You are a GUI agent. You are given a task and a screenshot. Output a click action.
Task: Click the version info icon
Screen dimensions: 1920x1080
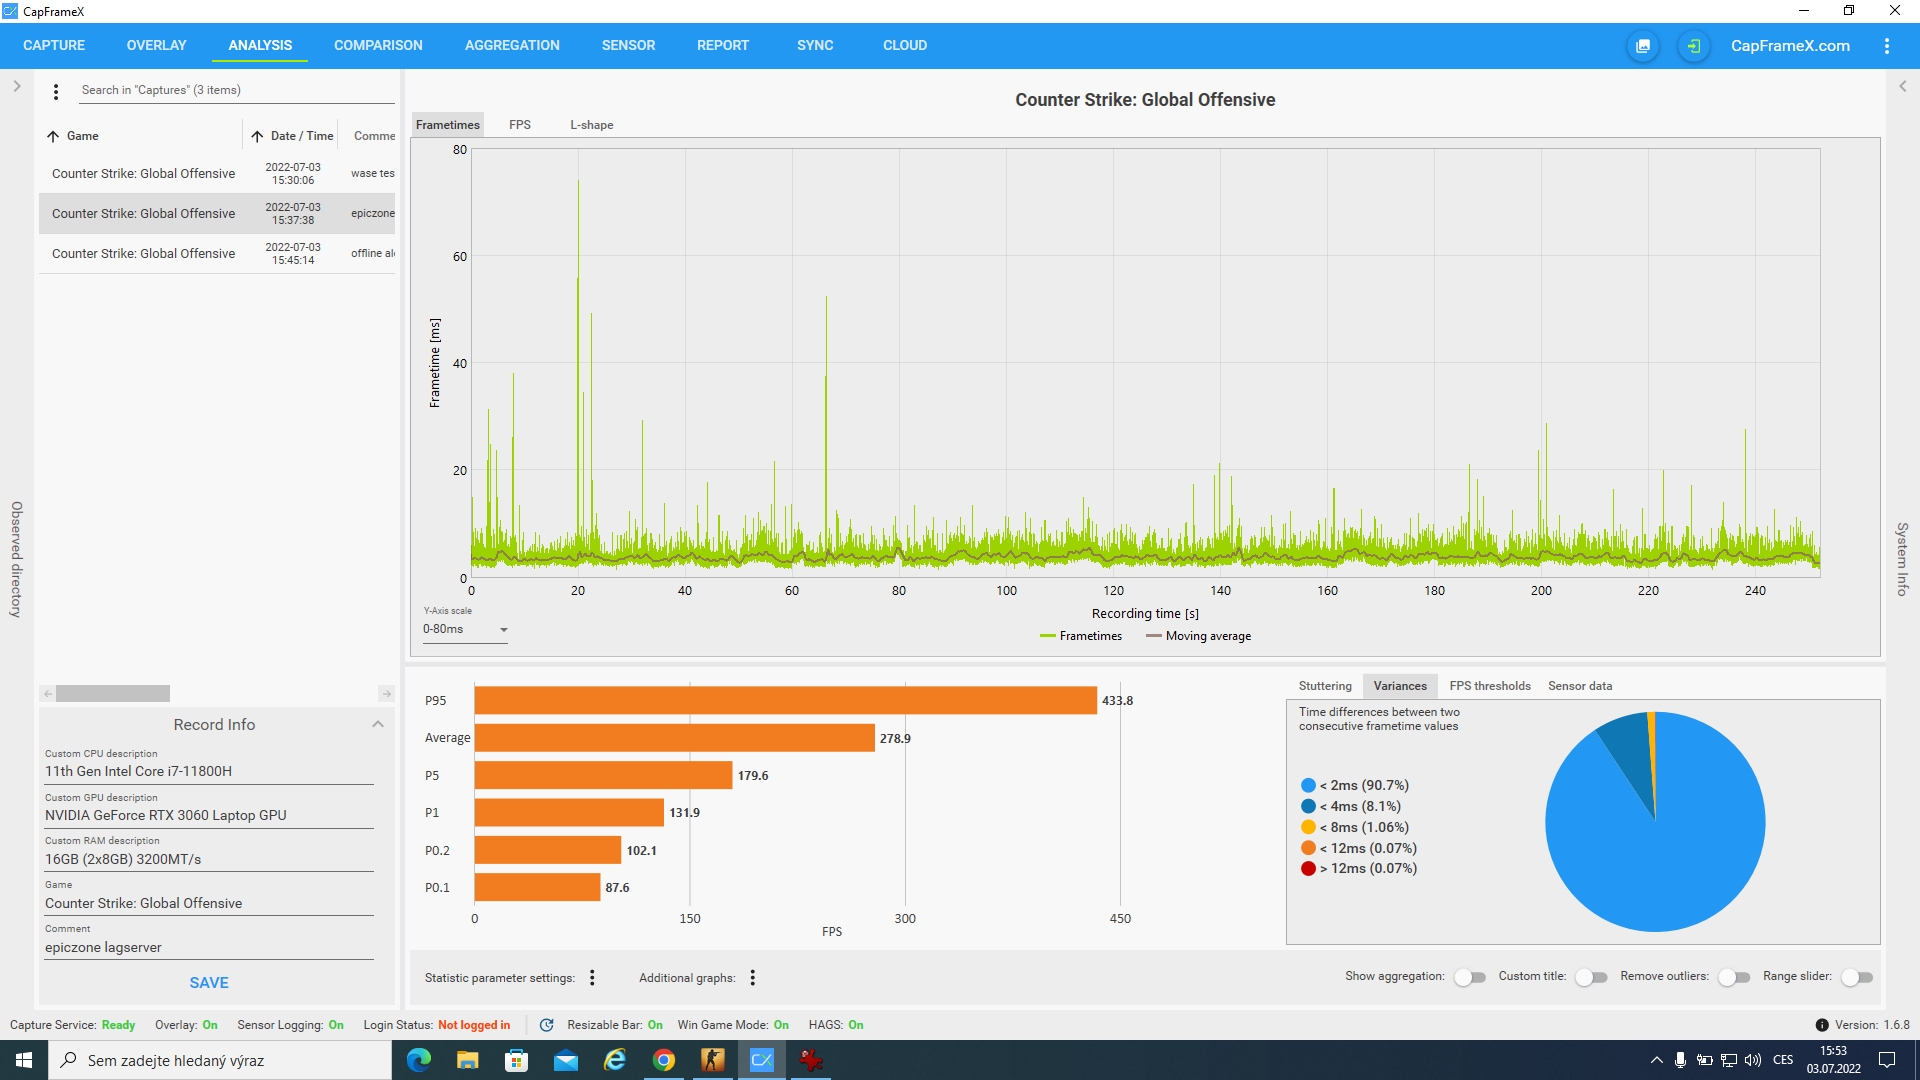pos(1822,1025)
